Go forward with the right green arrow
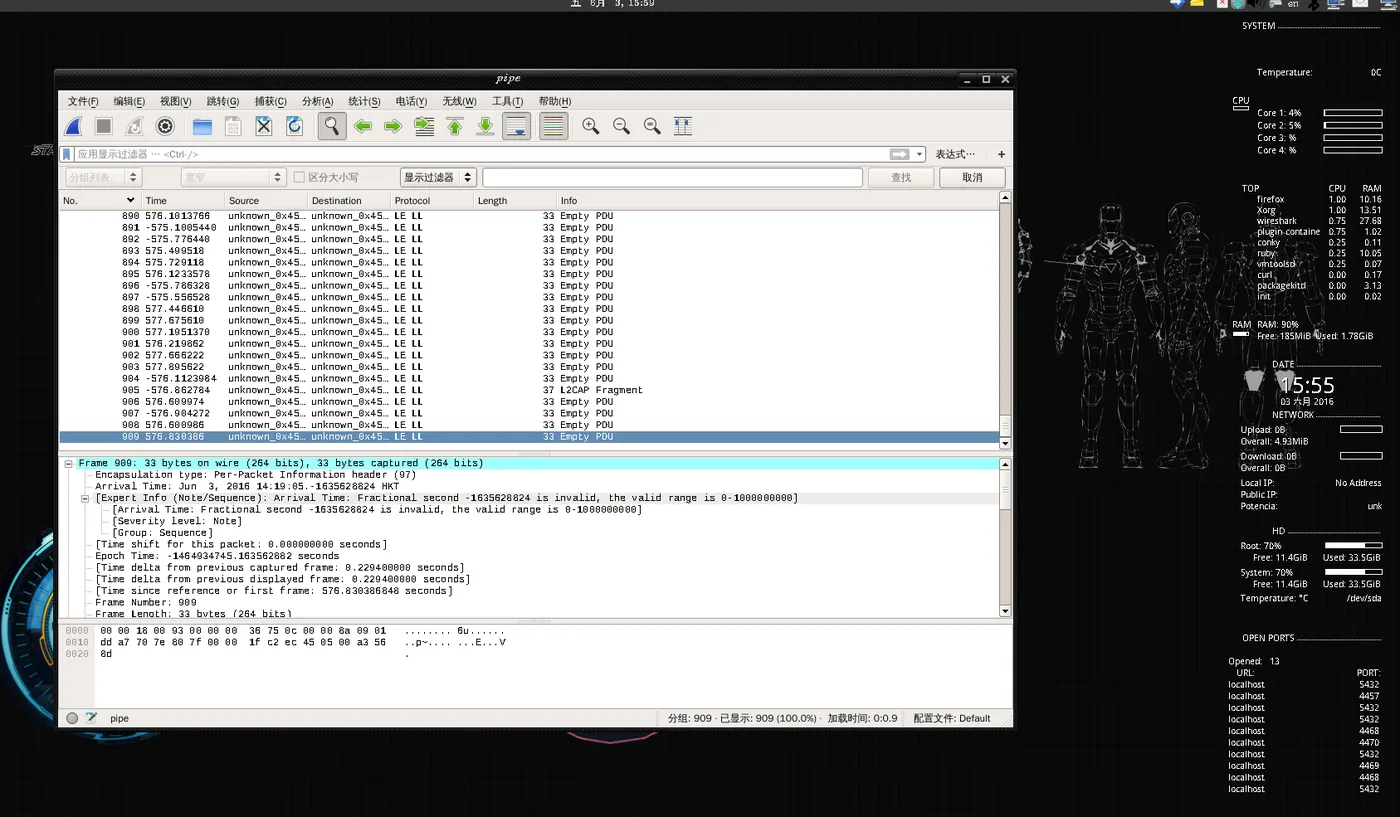1400x817 pixels. click(393, 127)
